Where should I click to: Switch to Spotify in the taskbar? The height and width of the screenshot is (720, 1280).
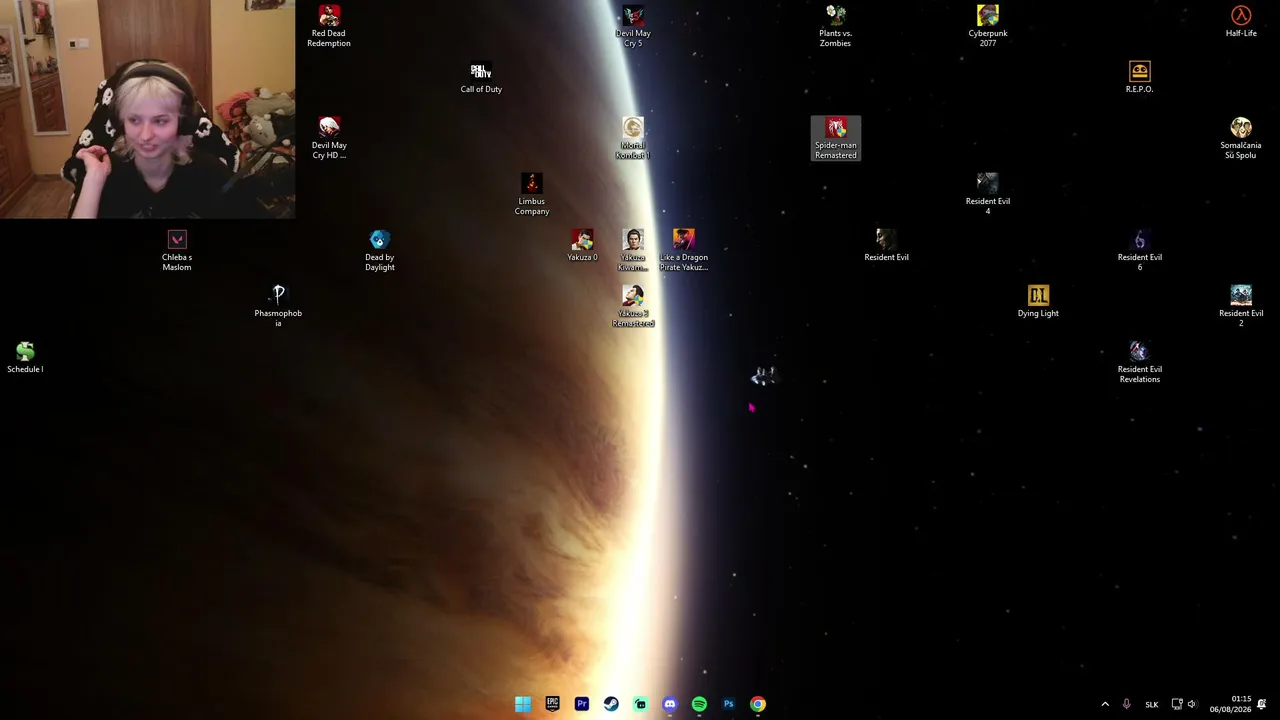[699, 704]
